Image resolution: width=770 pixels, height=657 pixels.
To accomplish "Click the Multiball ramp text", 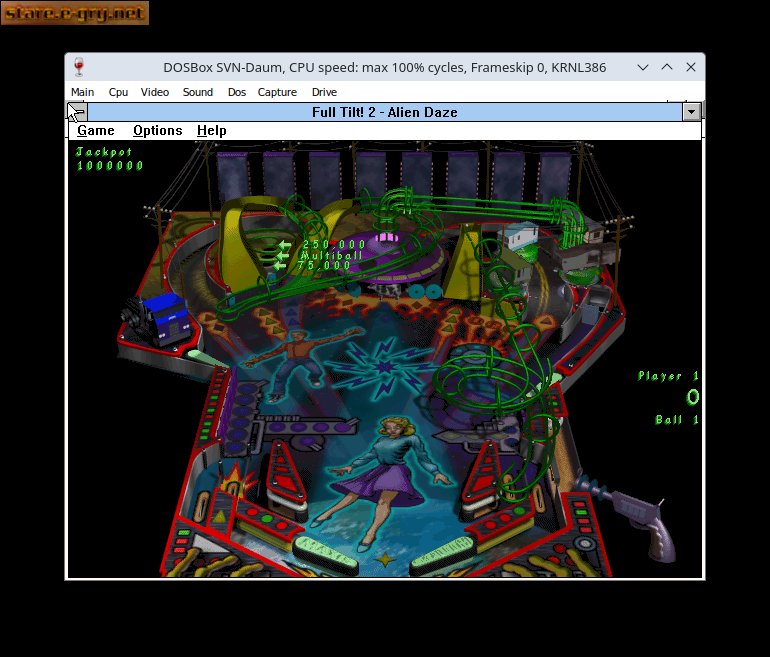I will (x=331, y=255).
